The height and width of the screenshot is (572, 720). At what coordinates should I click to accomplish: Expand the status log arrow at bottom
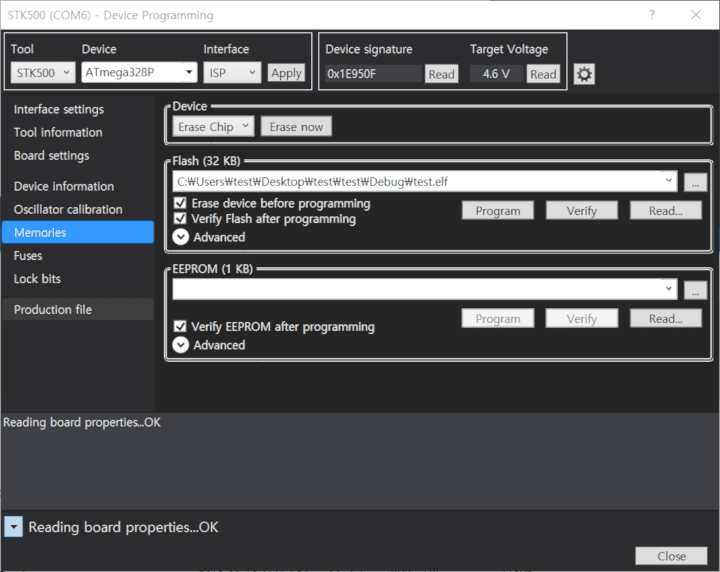tap(13, 527)
